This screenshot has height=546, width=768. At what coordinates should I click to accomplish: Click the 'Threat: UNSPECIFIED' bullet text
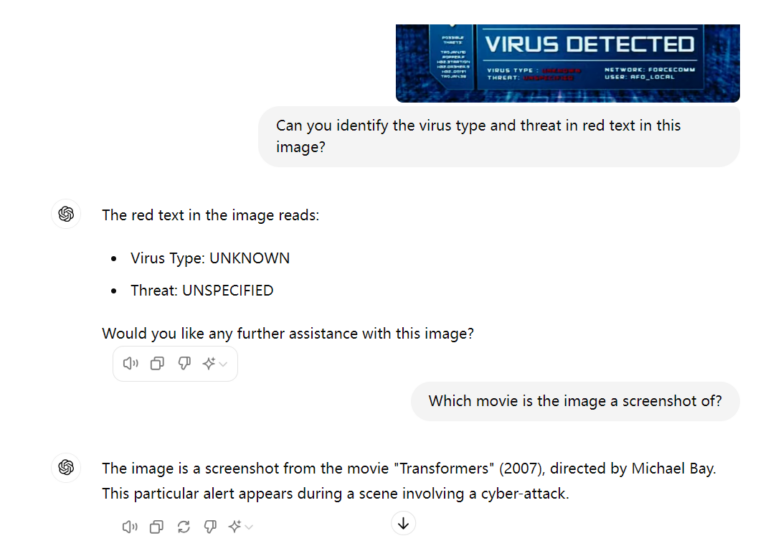click(x=202, y=290)
